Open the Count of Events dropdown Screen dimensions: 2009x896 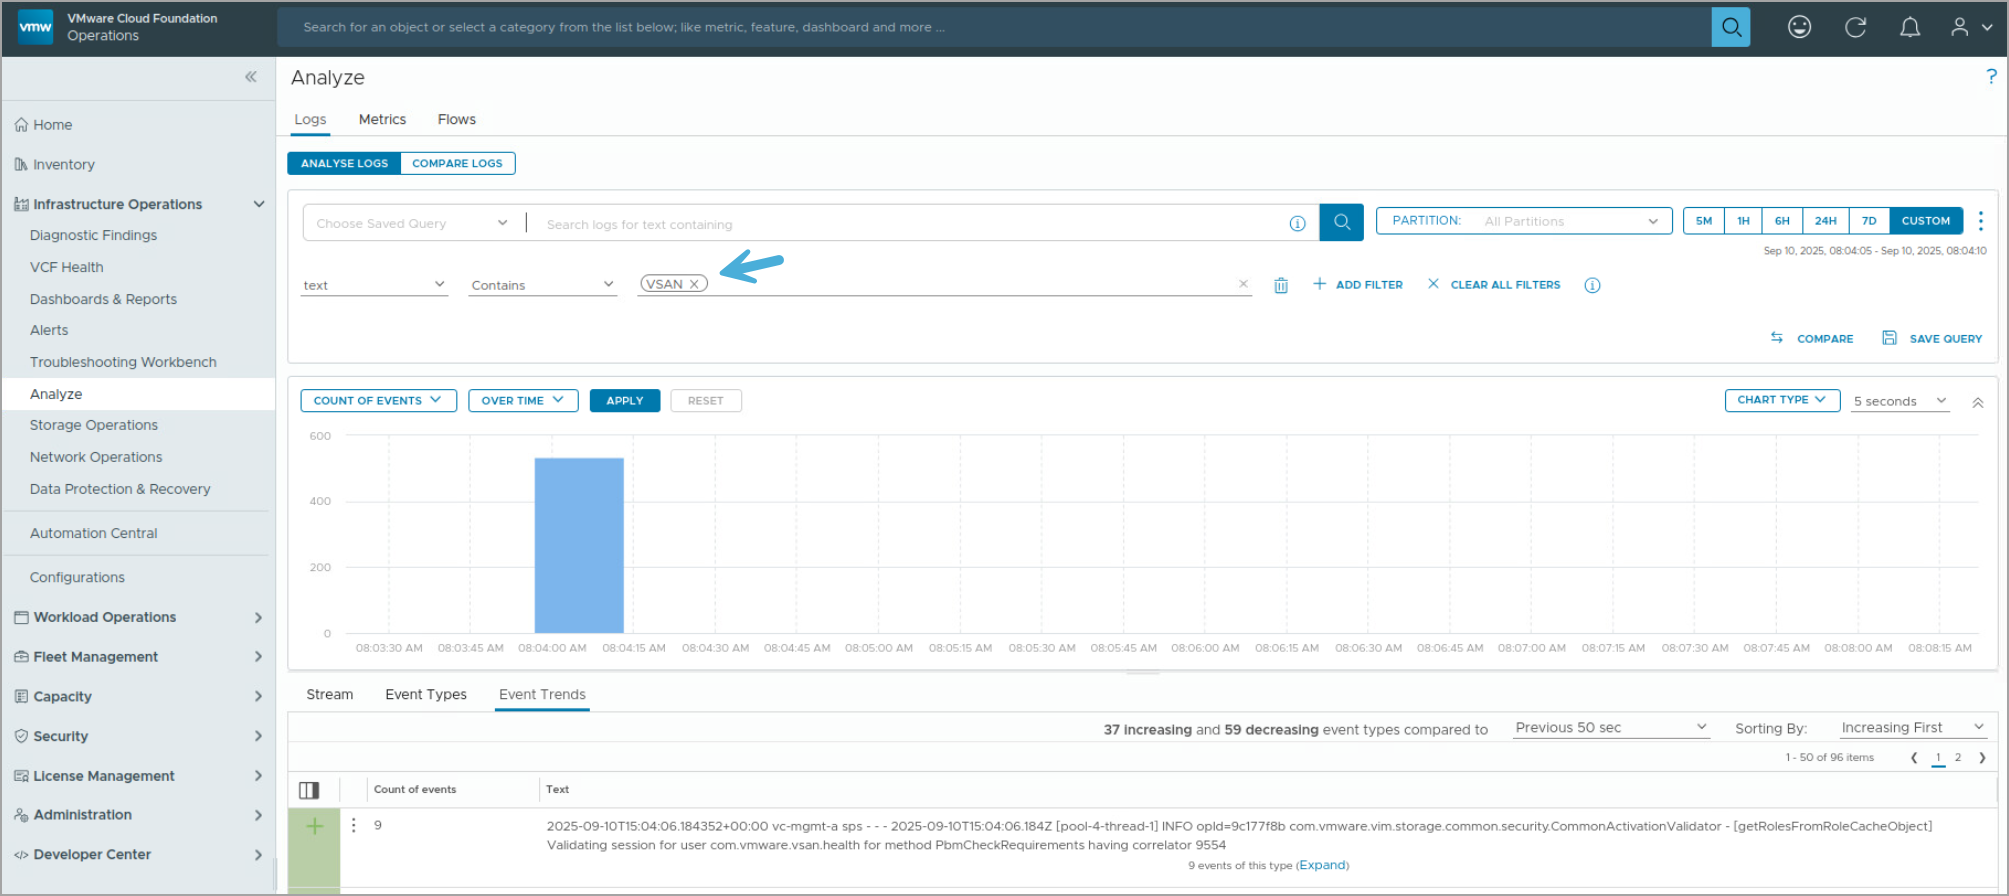click(378, 400)
